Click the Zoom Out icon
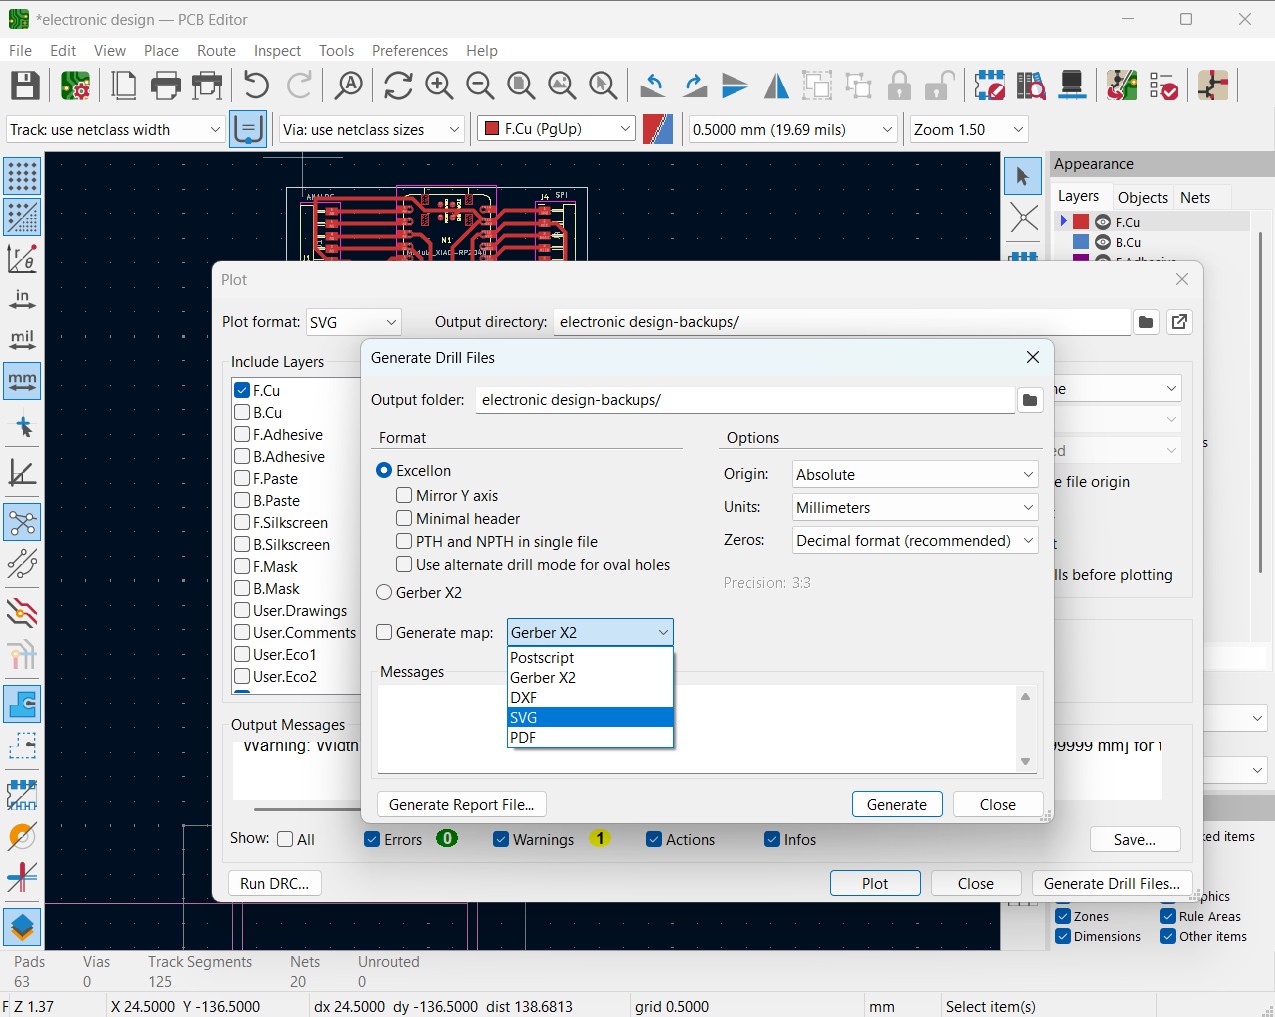Viewport: 1275px width, 1017px height. pyautogui.click(x=480, y=86)
